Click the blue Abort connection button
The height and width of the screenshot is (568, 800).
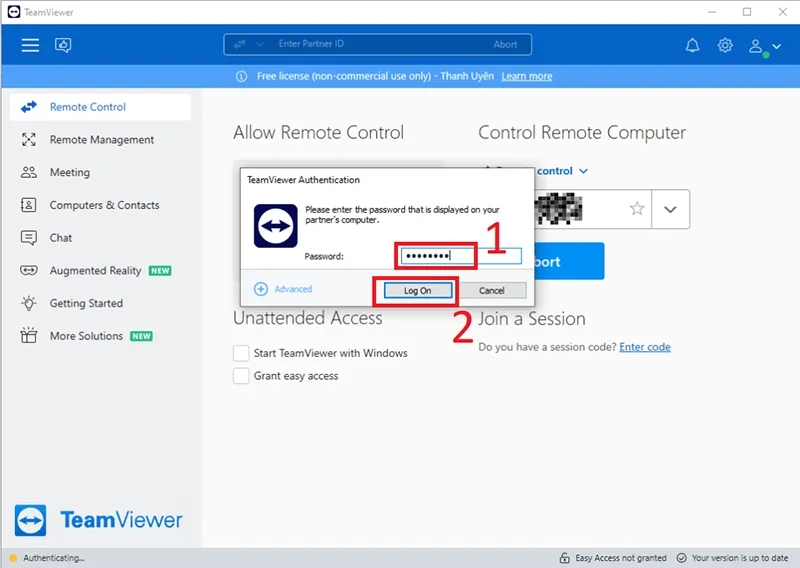[569, 261]
